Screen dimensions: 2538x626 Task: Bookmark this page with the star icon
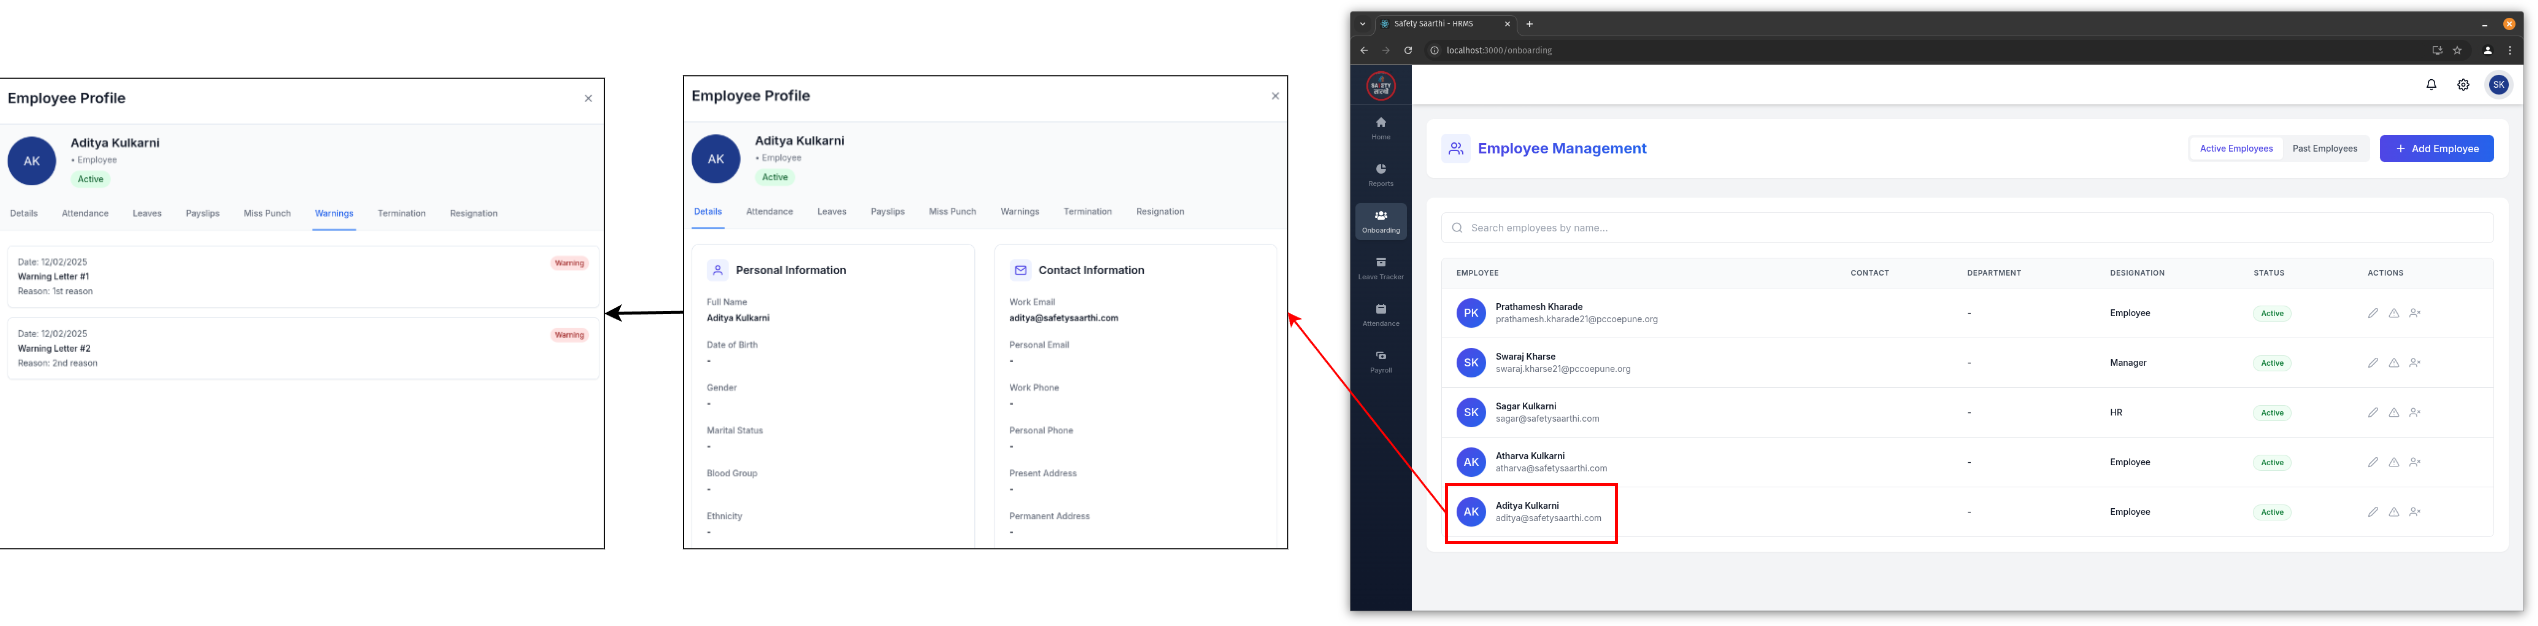2457,50
